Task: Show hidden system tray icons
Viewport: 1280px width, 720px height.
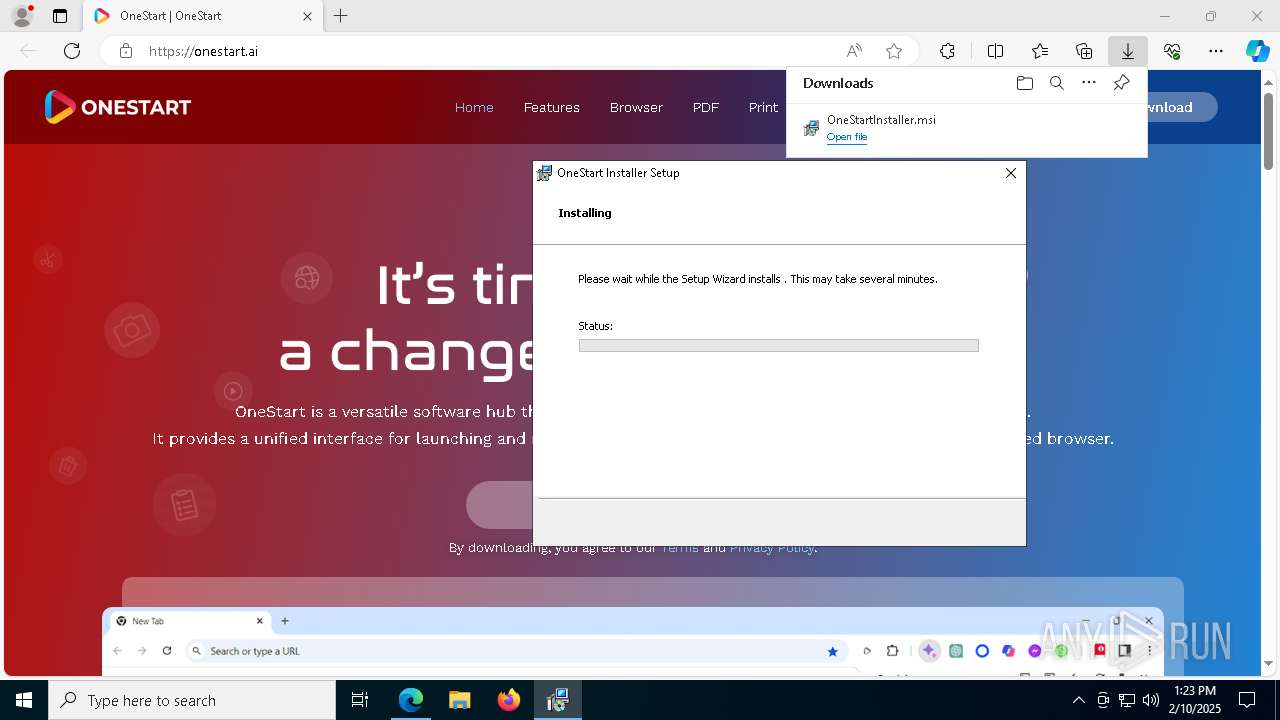Action: (1078, 700)
